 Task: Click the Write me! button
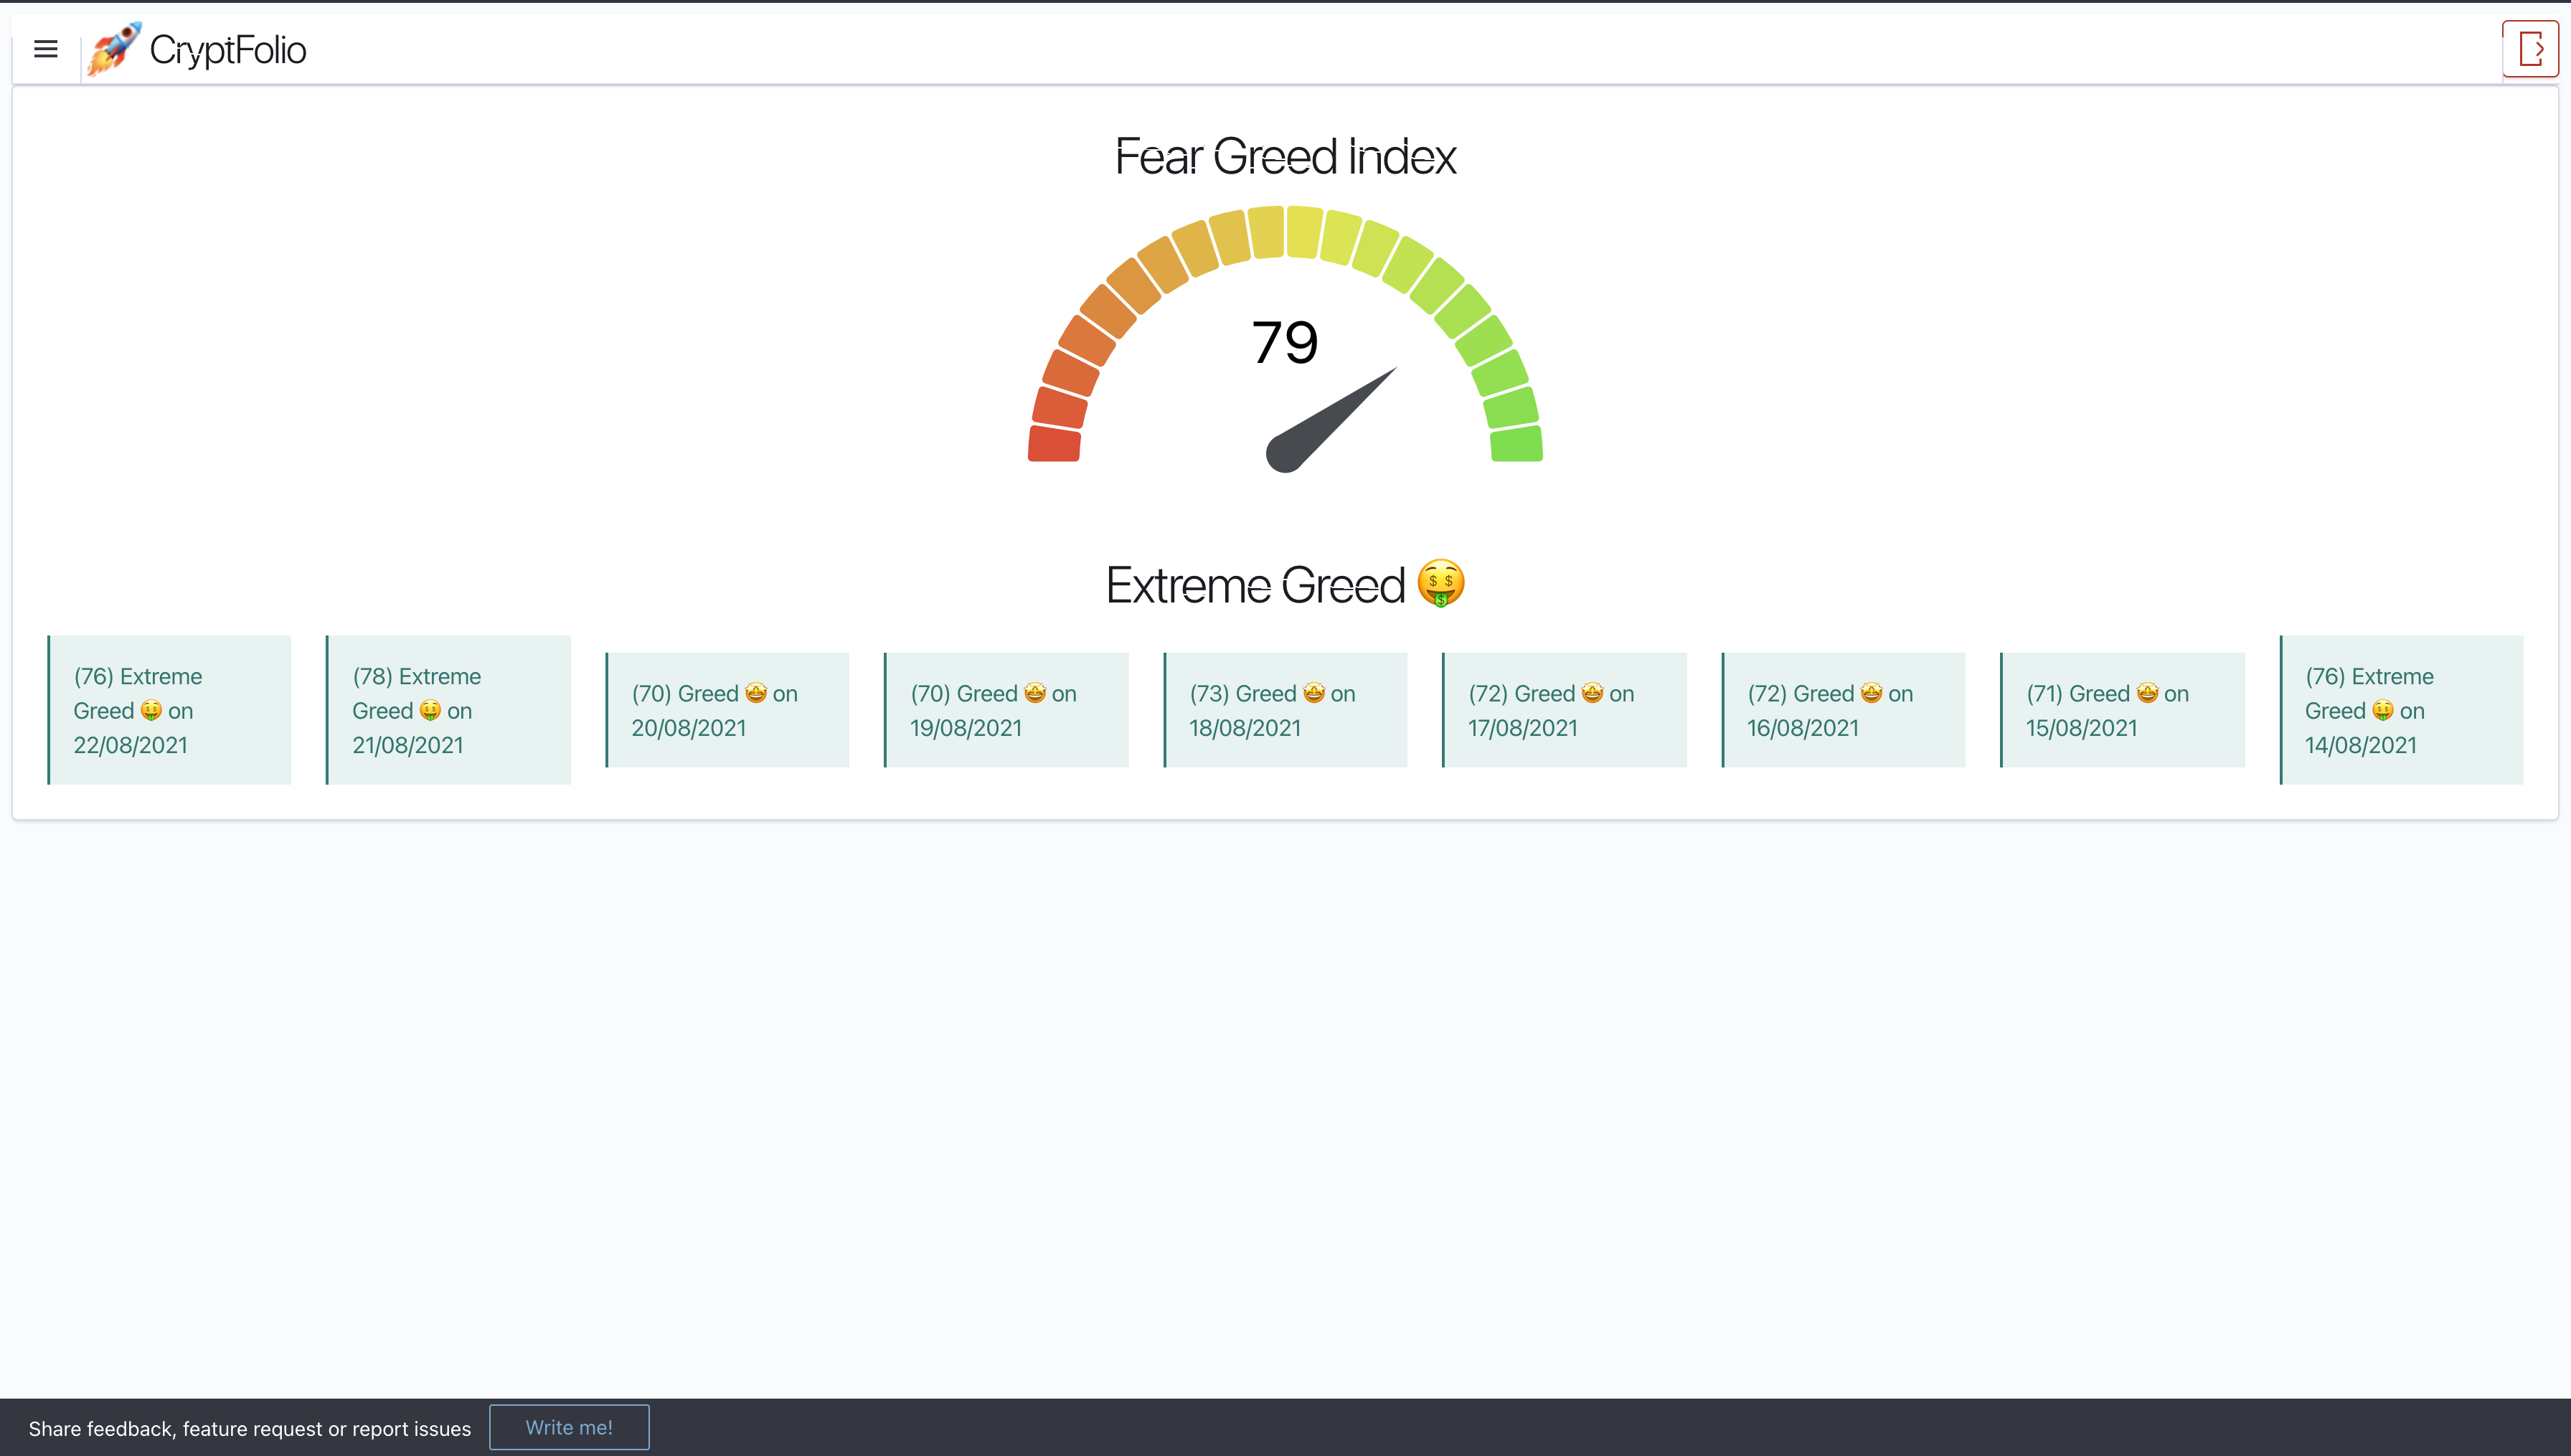point(569,1427)
